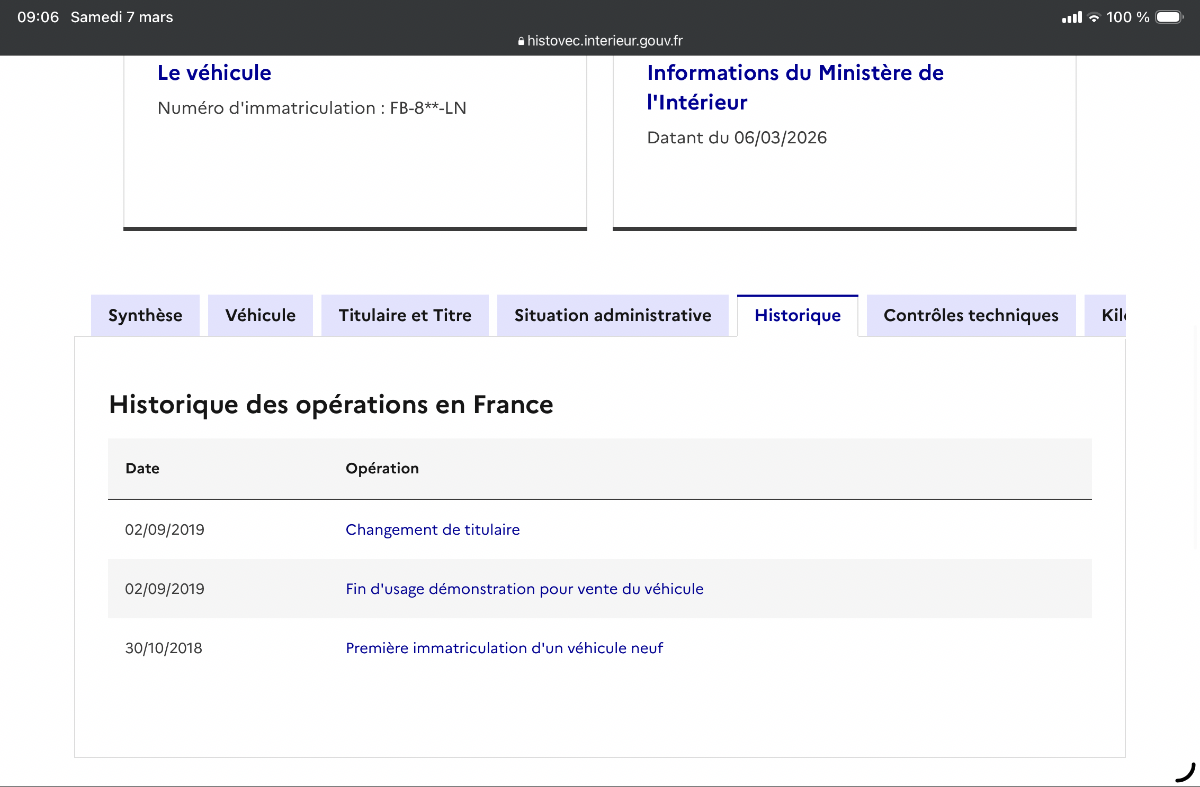Select the Historique tab
Viewport: 1200px width, 787px height.
coord(798,316)
